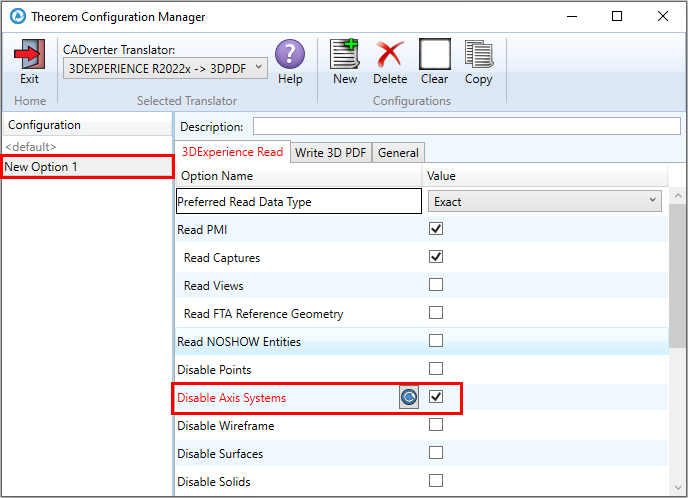The width and height of the screenshot is (688, 498).
Task: Switch to the 3DExperience Read tab
Action: [233, 152]
